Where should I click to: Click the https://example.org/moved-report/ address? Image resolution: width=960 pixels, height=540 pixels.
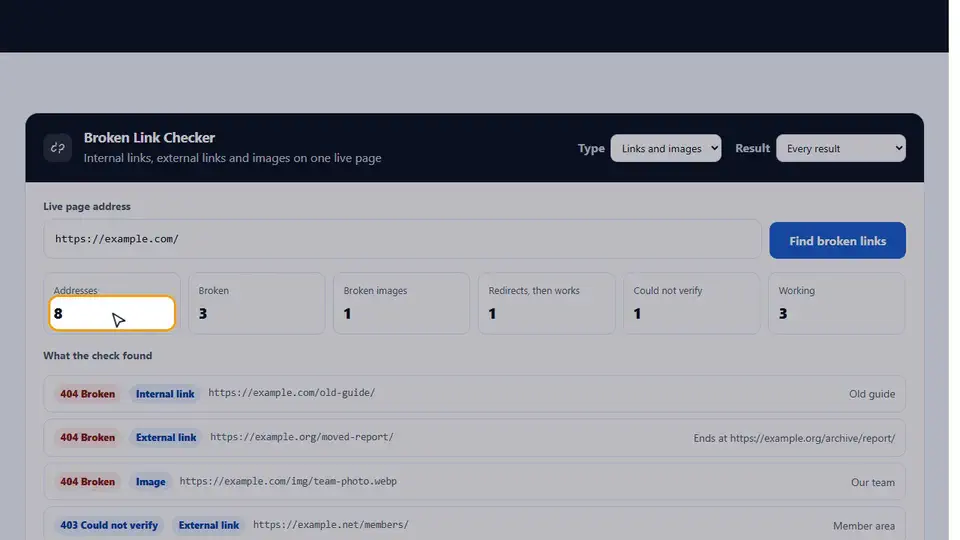click(302, 437)
